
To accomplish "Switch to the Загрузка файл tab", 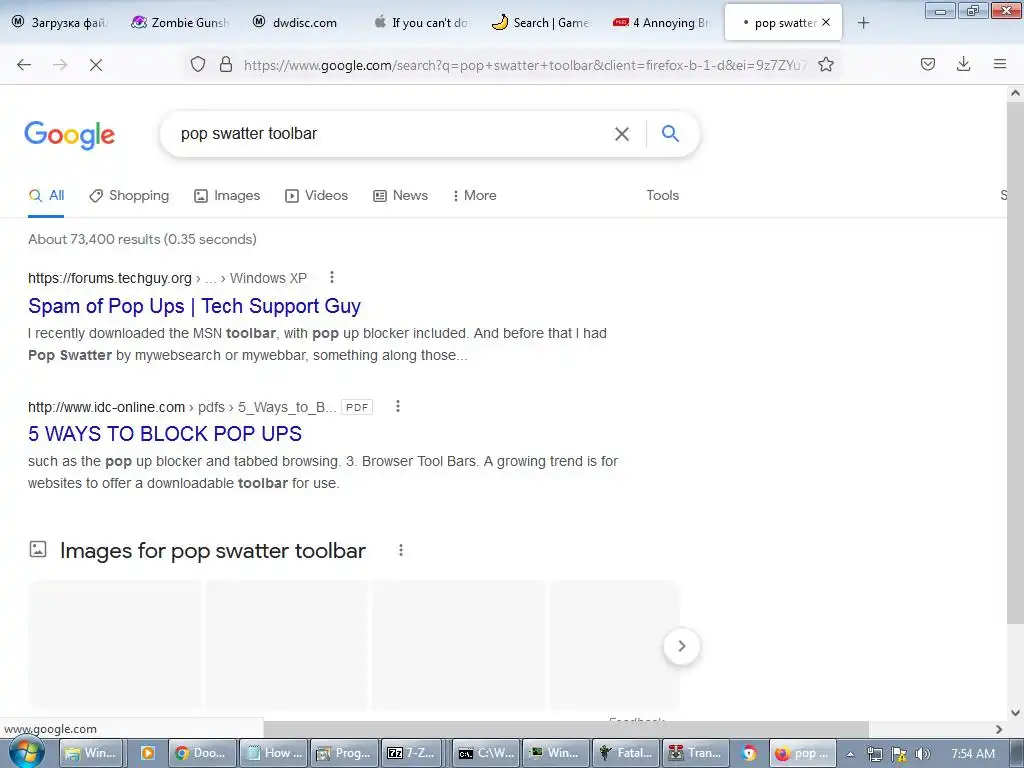I will 60,23.
